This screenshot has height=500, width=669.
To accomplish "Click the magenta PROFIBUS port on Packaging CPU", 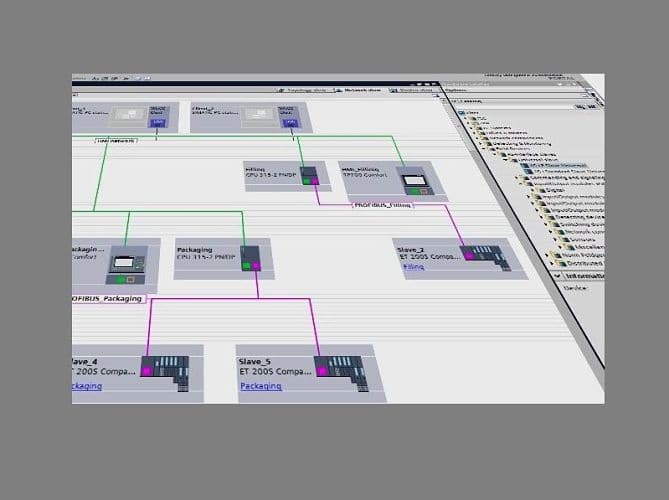I will [x=256, y=266].
